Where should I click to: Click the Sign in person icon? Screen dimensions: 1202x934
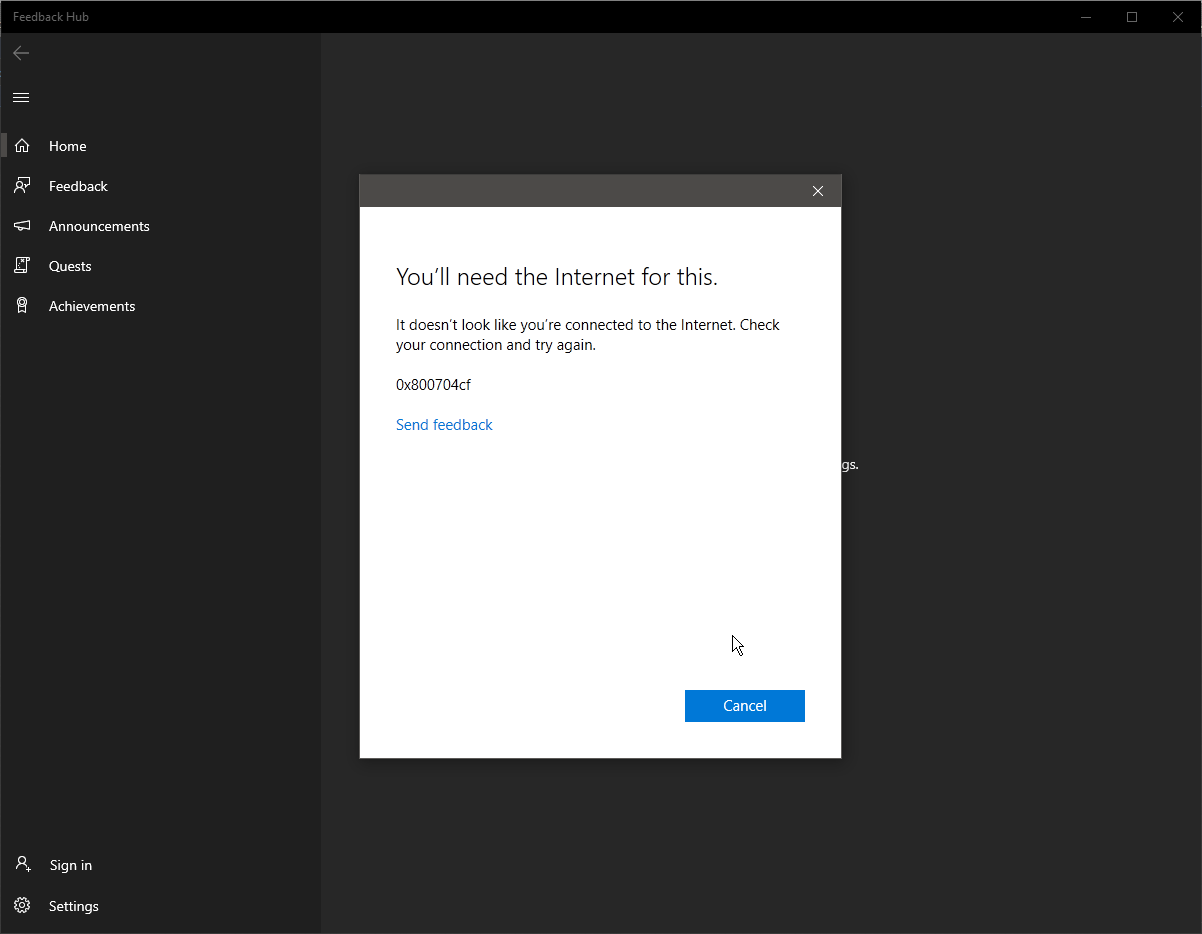pyautogui.click(x=22, y=864)
